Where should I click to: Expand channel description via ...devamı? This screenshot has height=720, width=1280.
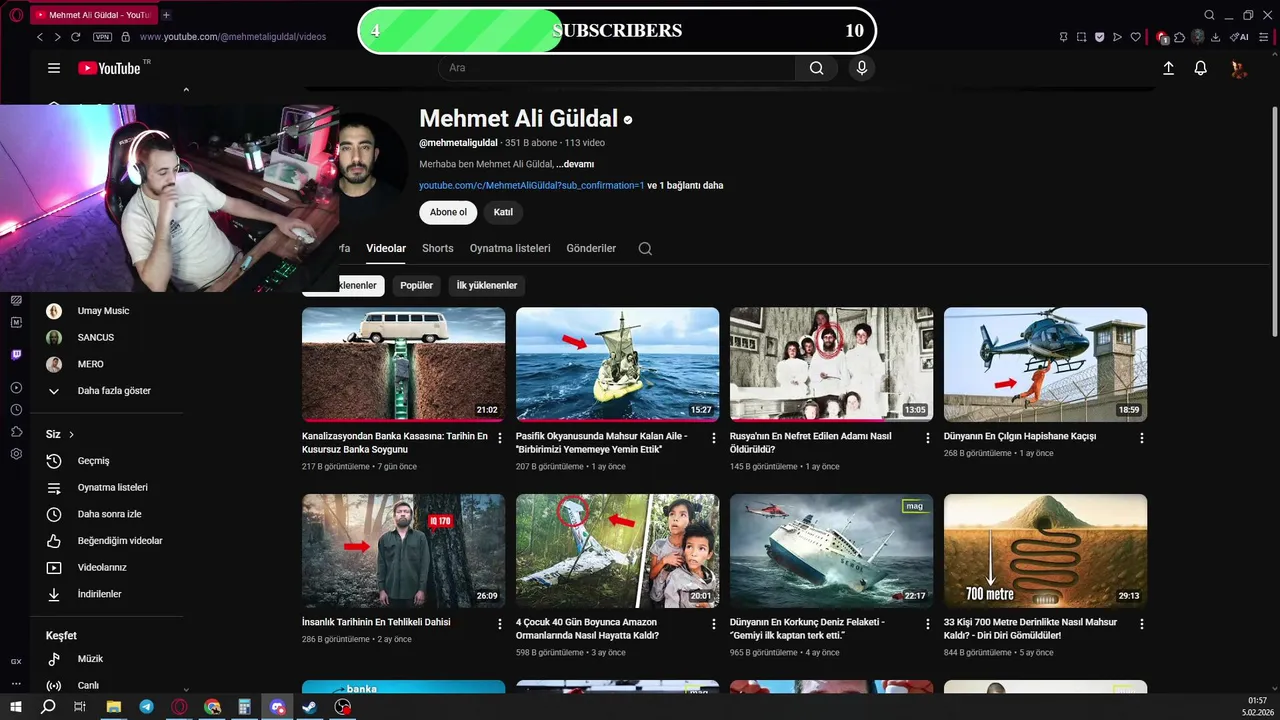point(575,164)
